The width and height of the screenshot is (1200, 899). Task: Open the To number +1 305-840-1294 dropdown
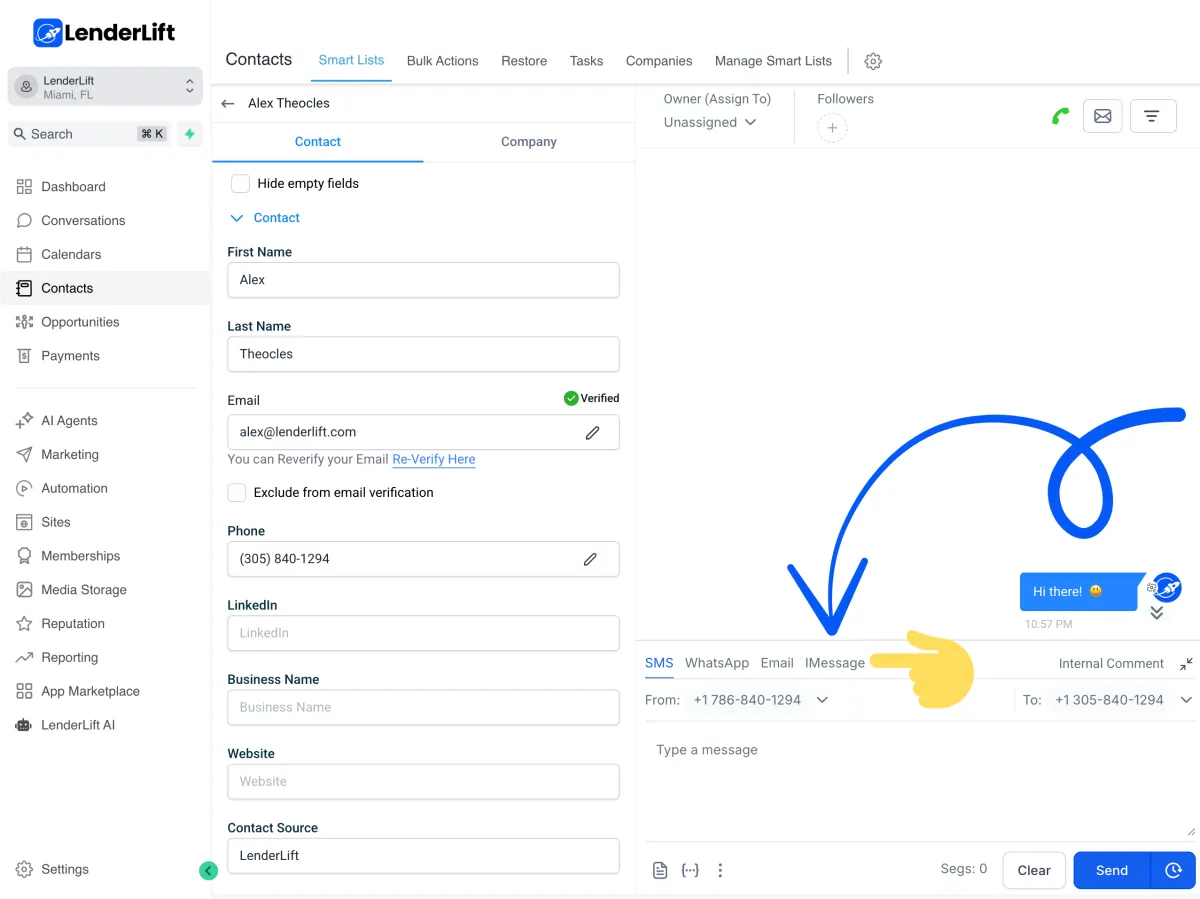point(1124,700)
